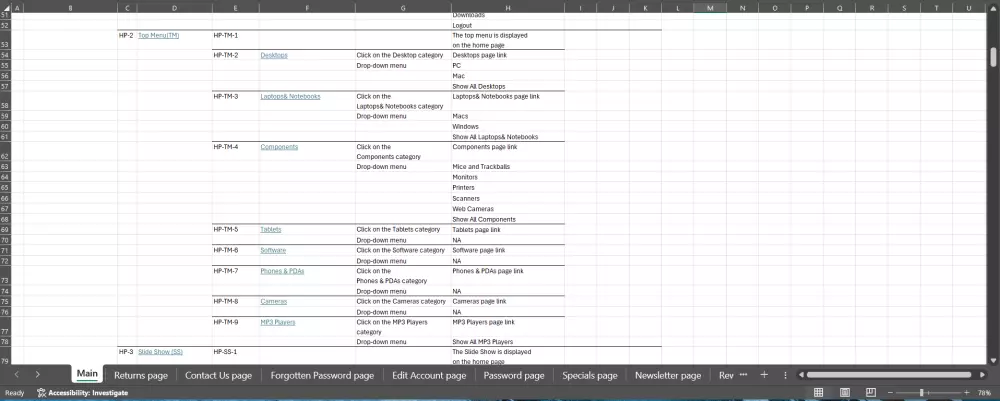Click the horizontal scrollbar thumb
Image resolution: width=1000 pixels, height=401 pixels.
(888, 375)
